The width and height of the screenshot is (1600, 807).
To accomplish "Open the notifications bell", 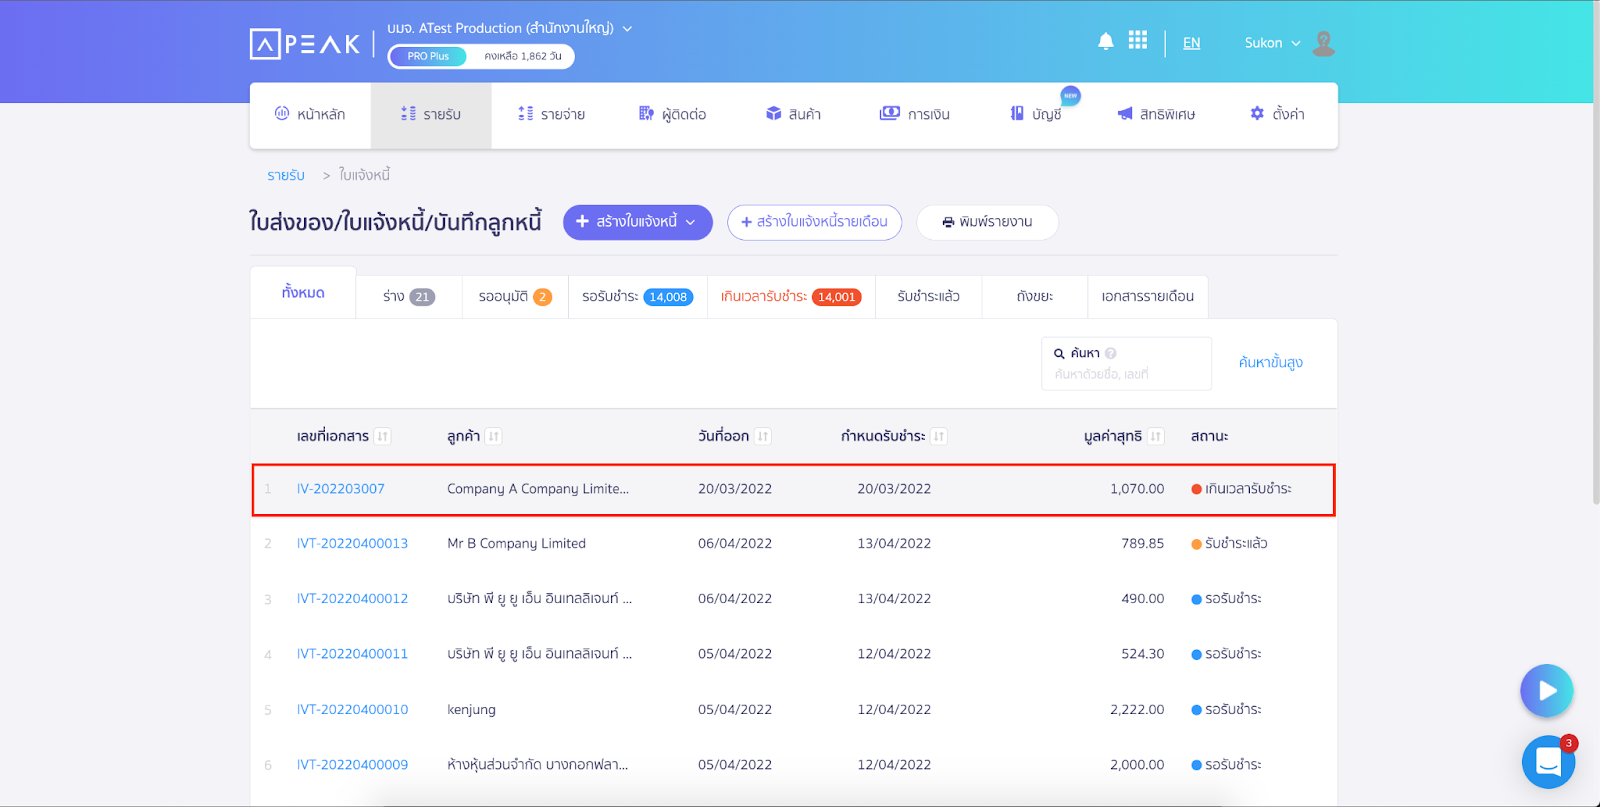I will coord(1105,42).
